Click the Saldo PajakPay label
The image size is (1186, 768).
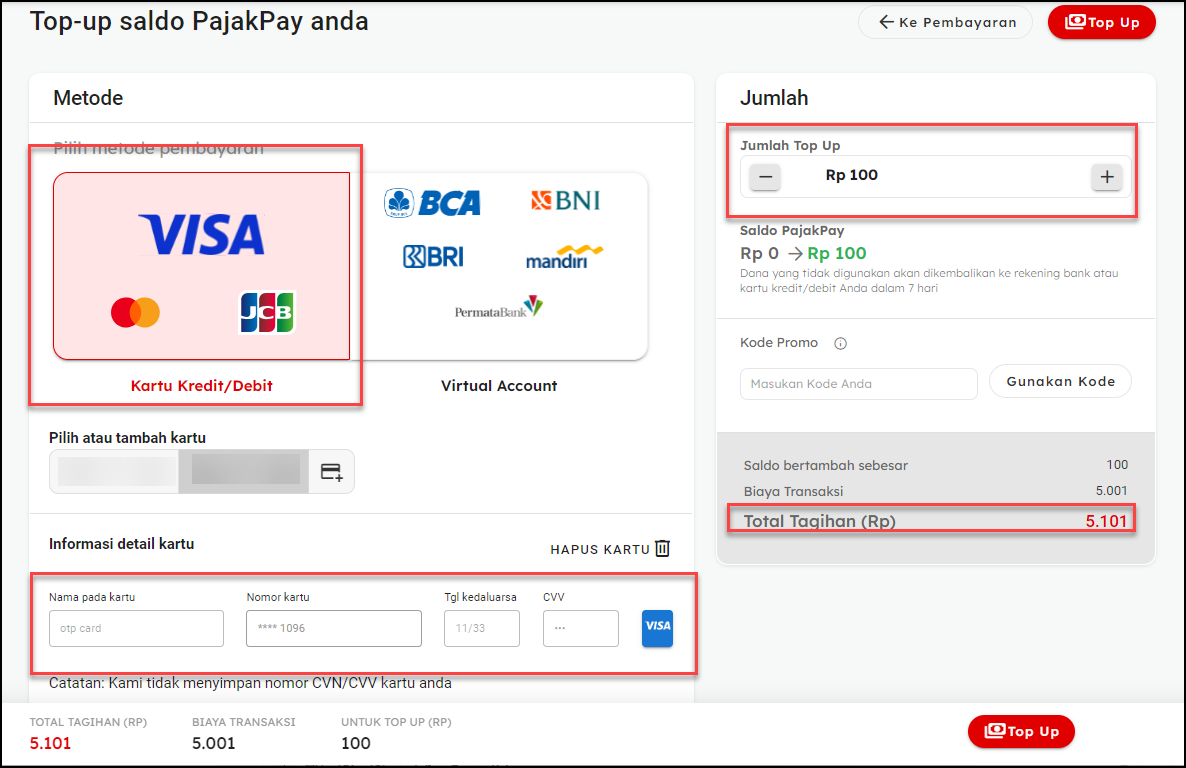[x=792, y=231]
